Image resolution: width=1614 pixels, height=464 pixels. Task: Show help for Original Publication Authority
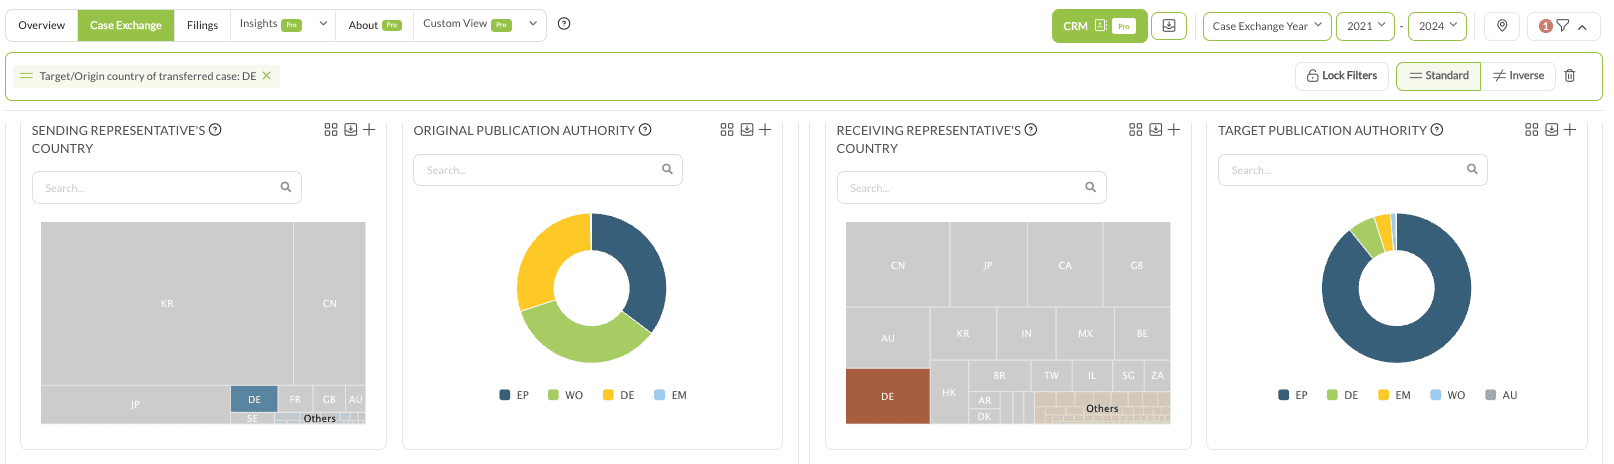(x=645, y=130)
